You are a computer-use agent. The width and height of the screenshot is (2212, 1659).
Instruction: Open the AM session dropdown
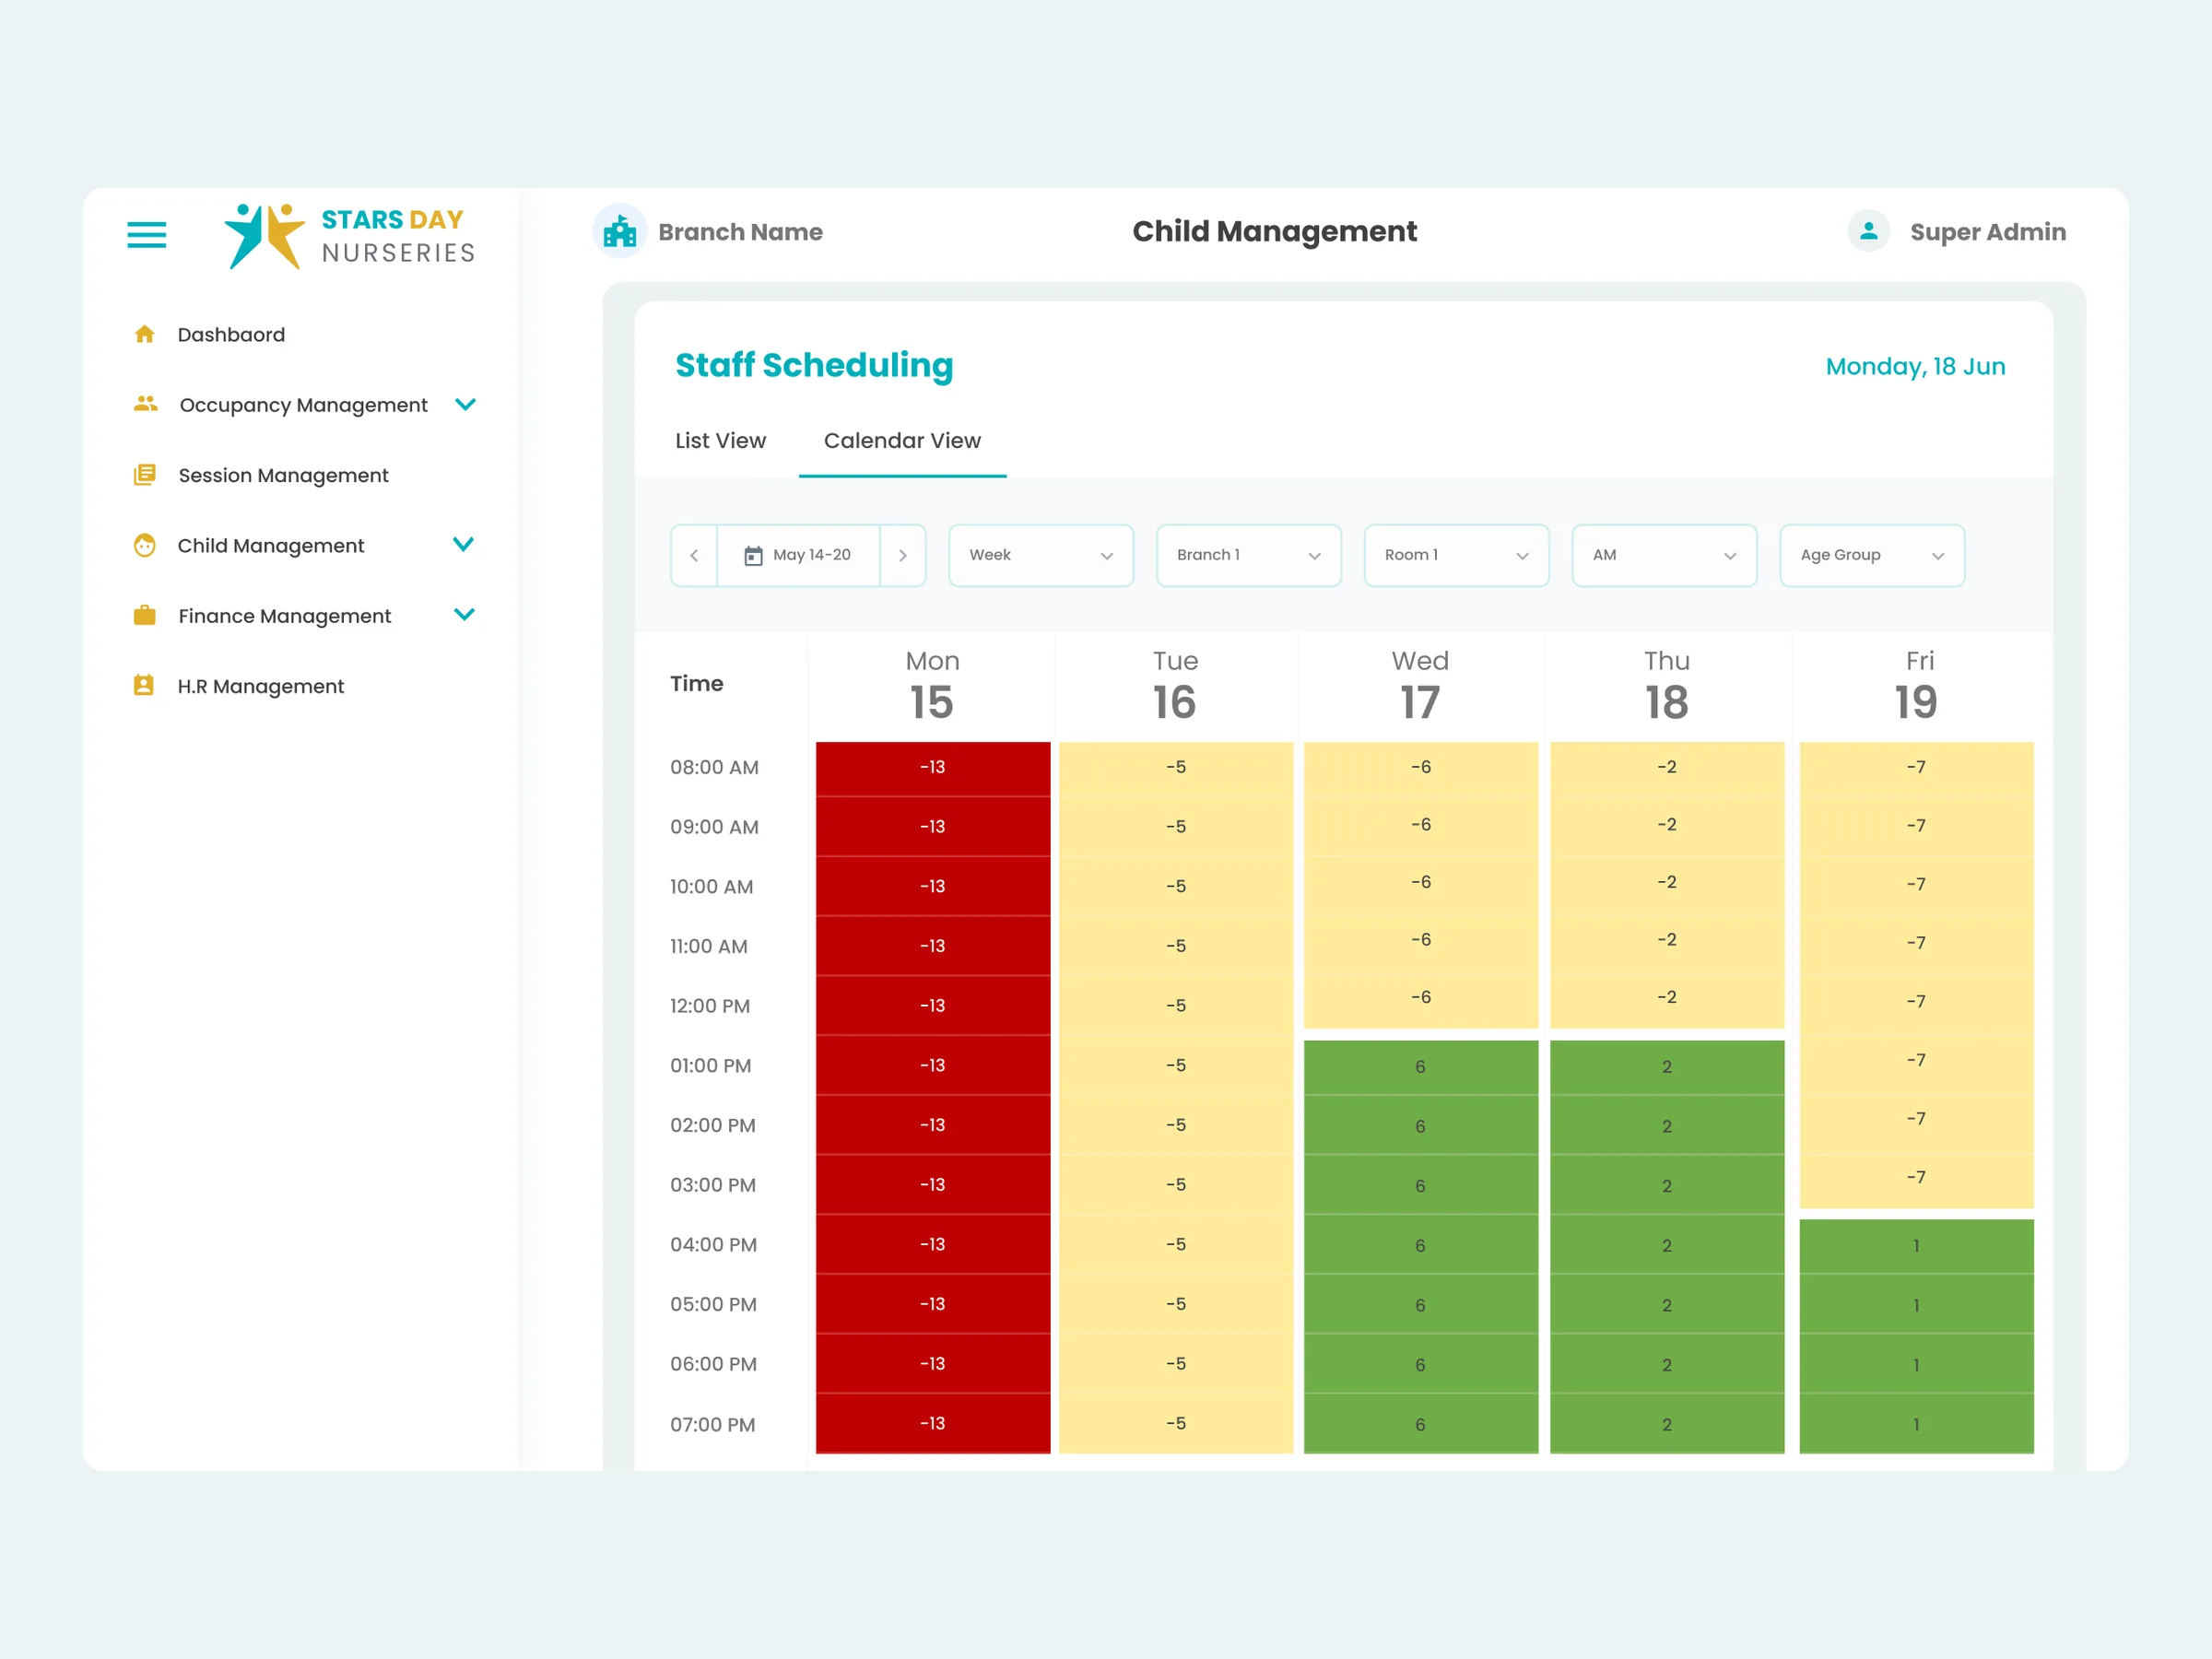pyautogui.click(x=1665, y=555)
